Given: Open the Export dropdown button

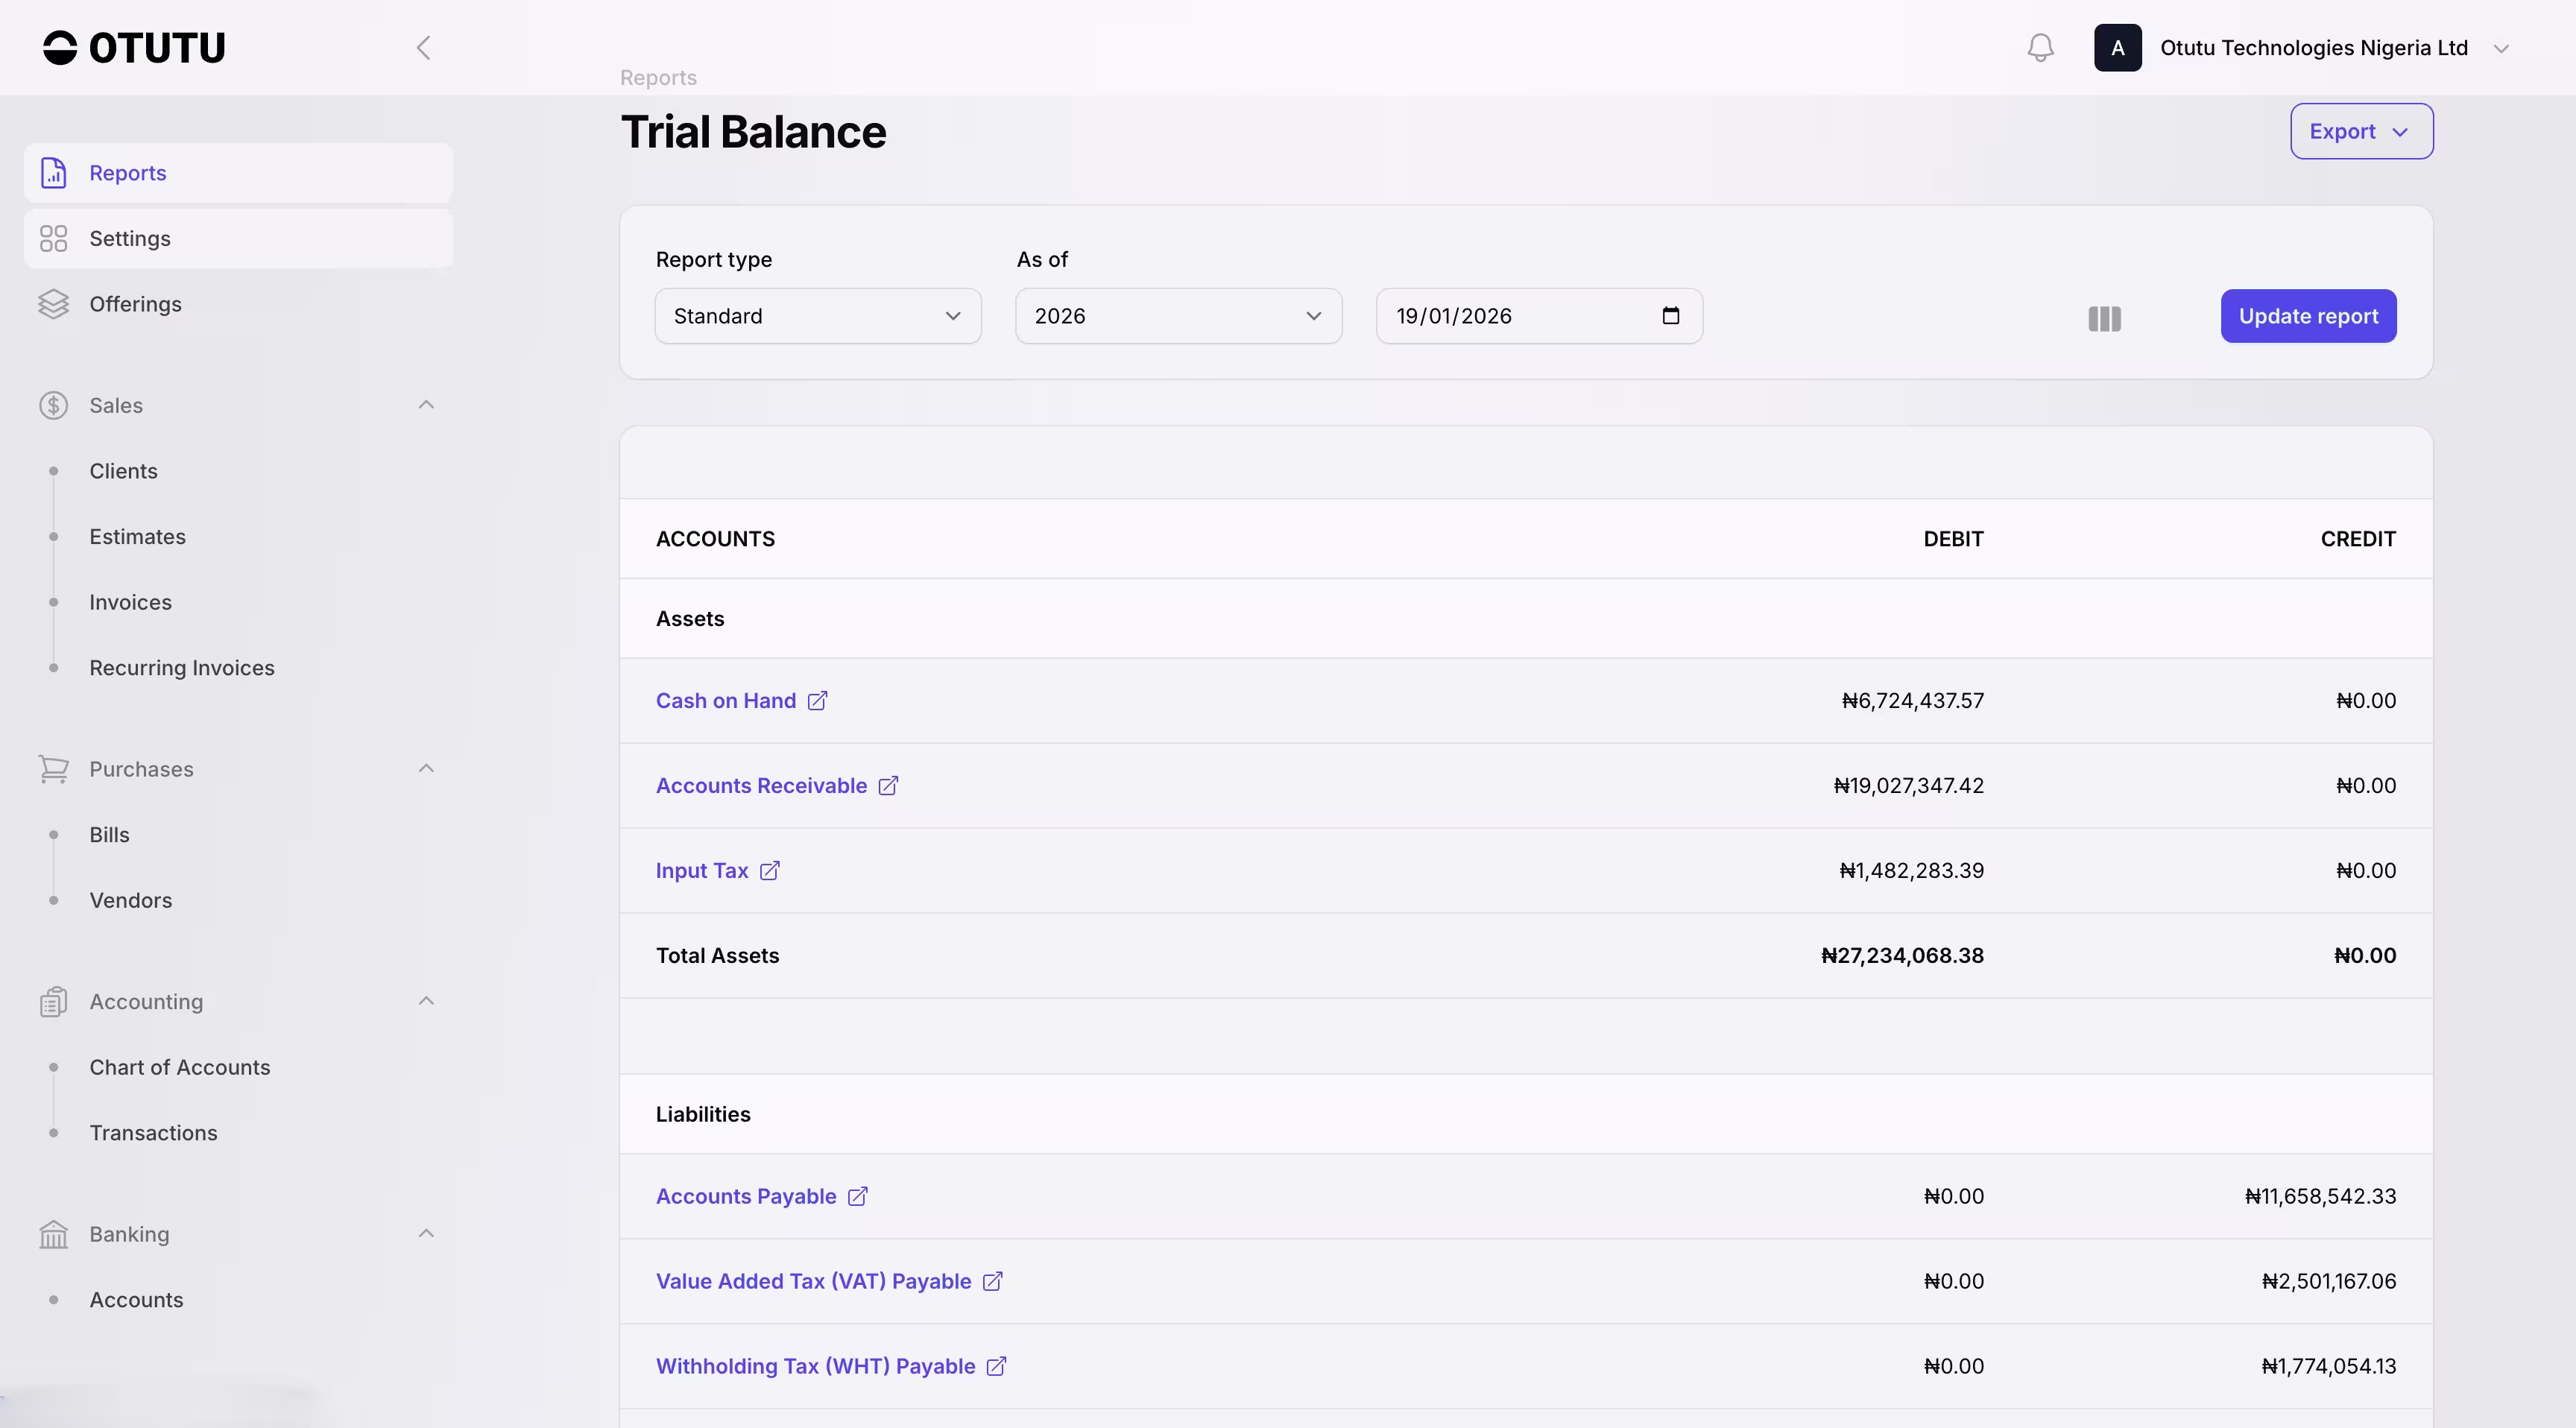Looking at the screenshot, I should 2361,131.
